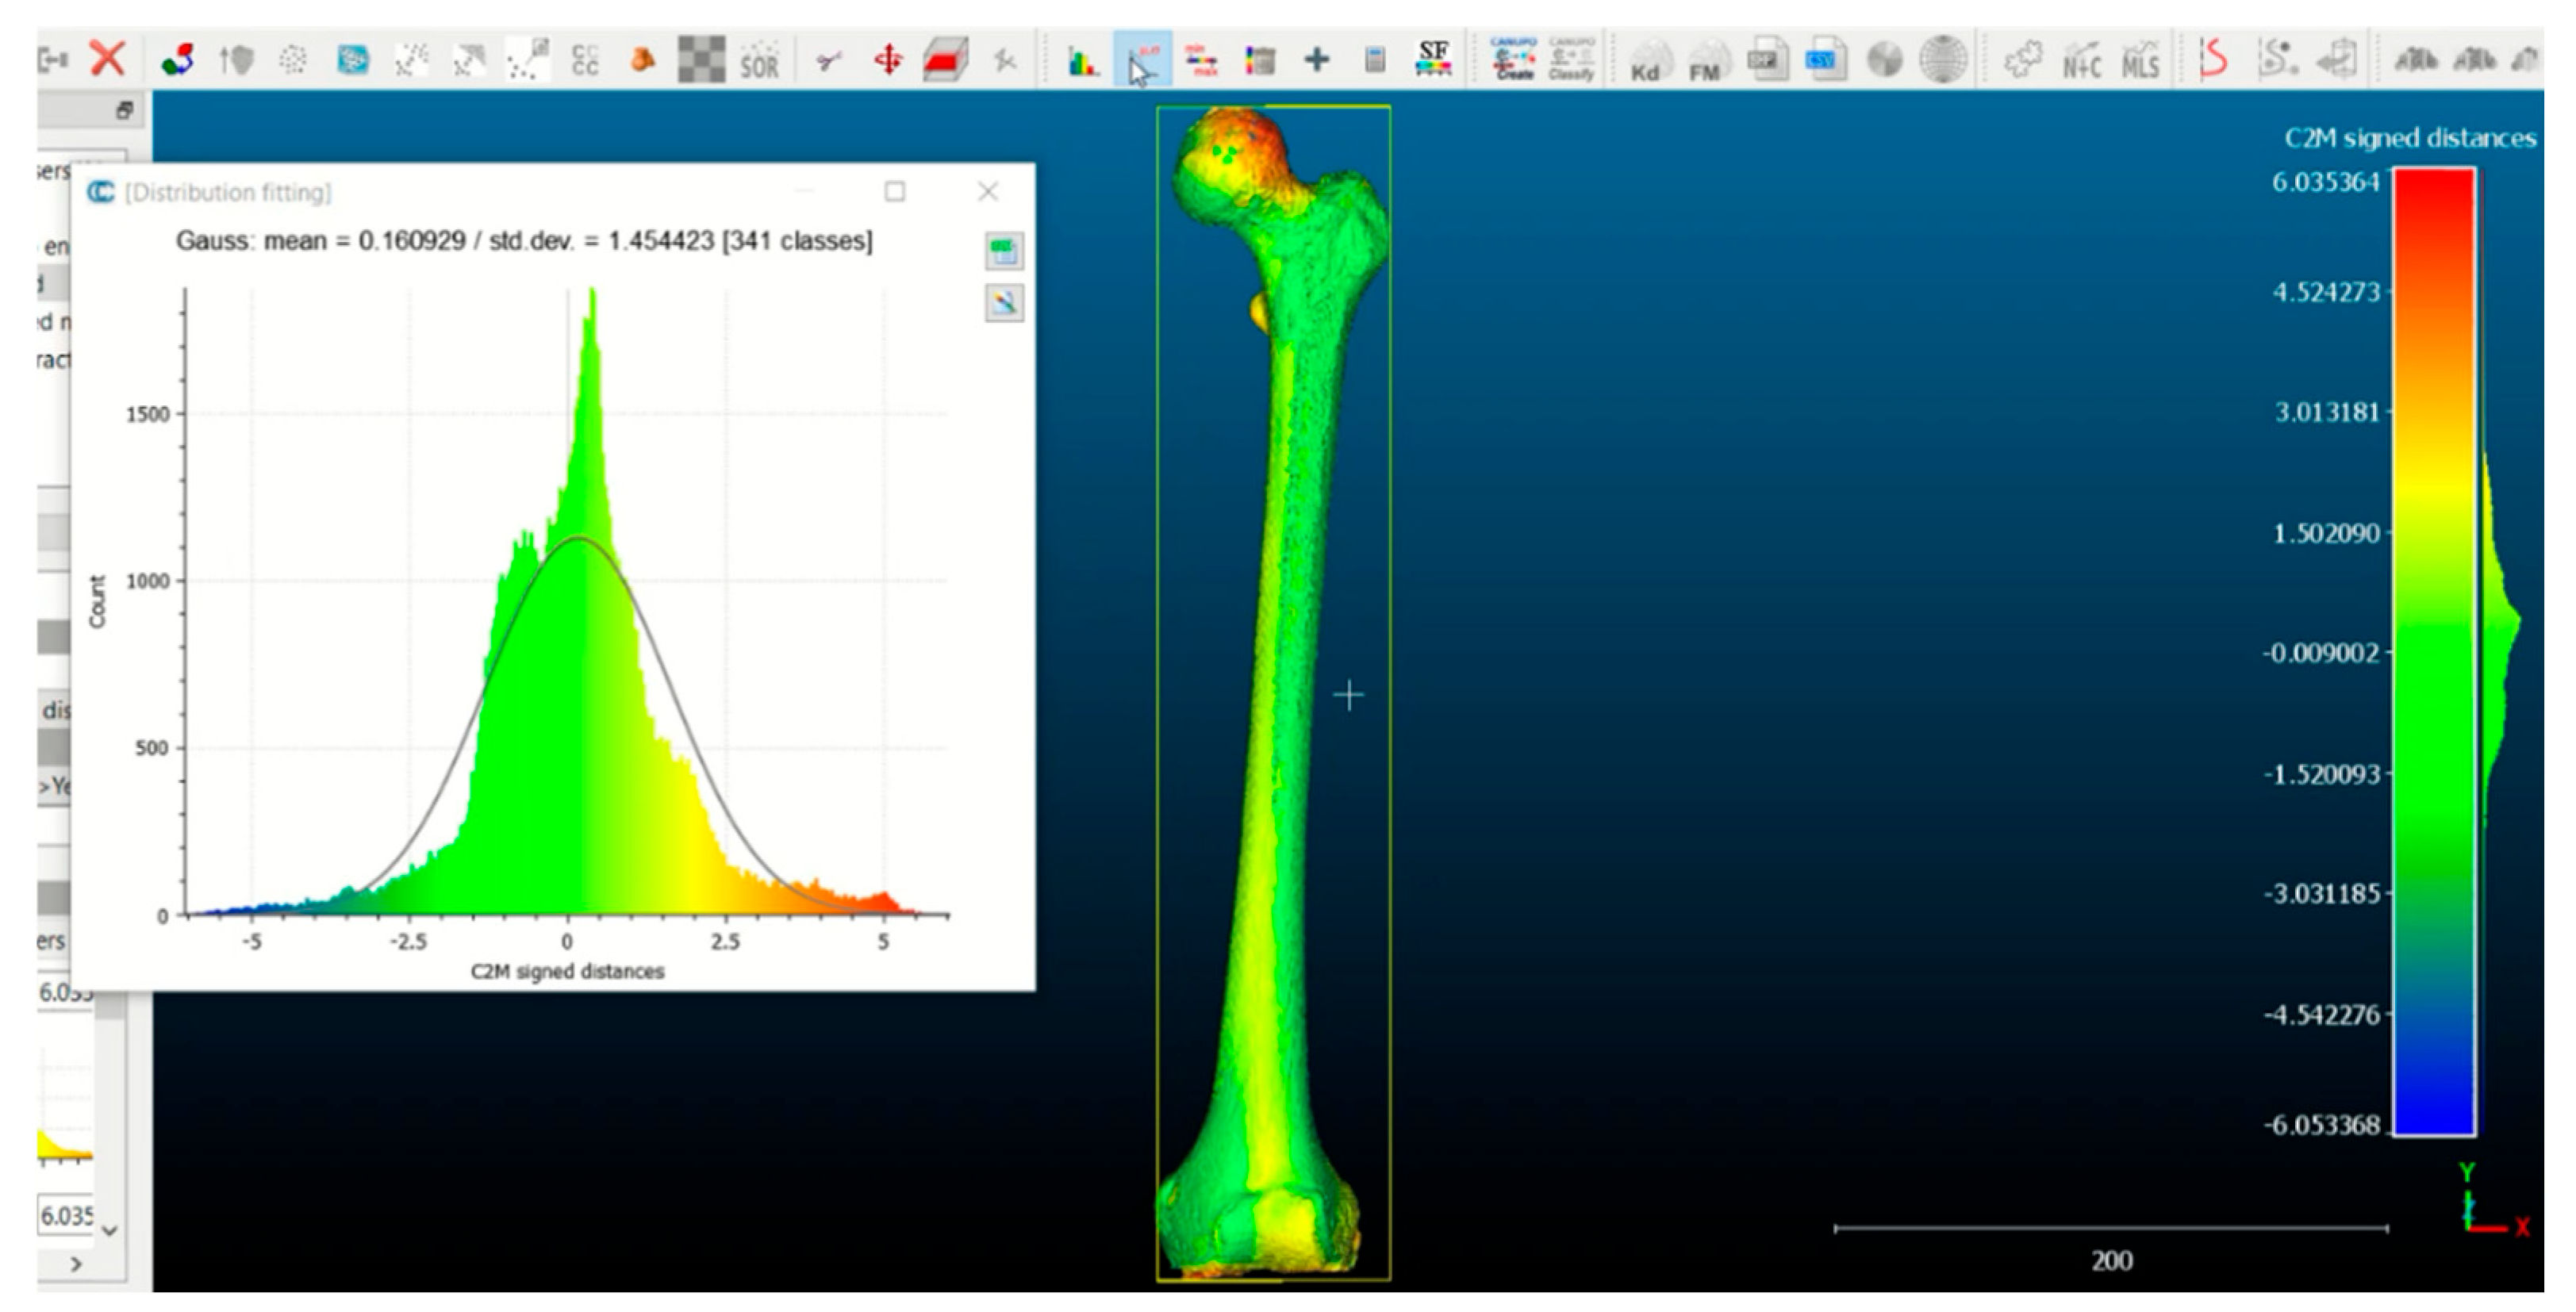
Task: Show the histogram toolbar icon
Action: (1083, 61)
